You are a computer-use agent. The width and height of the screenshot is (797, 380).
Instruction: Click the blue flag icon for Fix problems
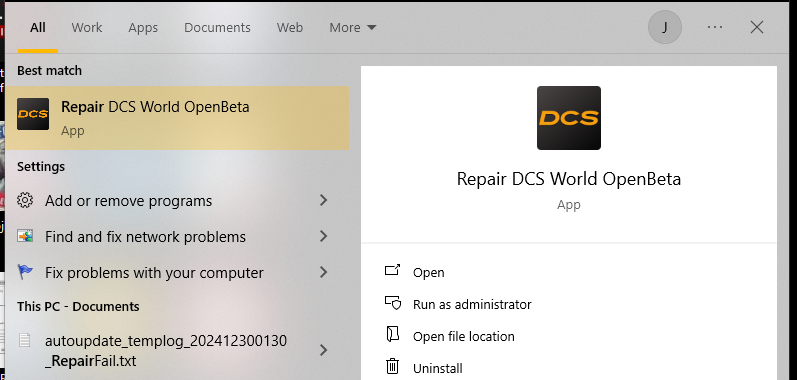[x=25, y=272]
